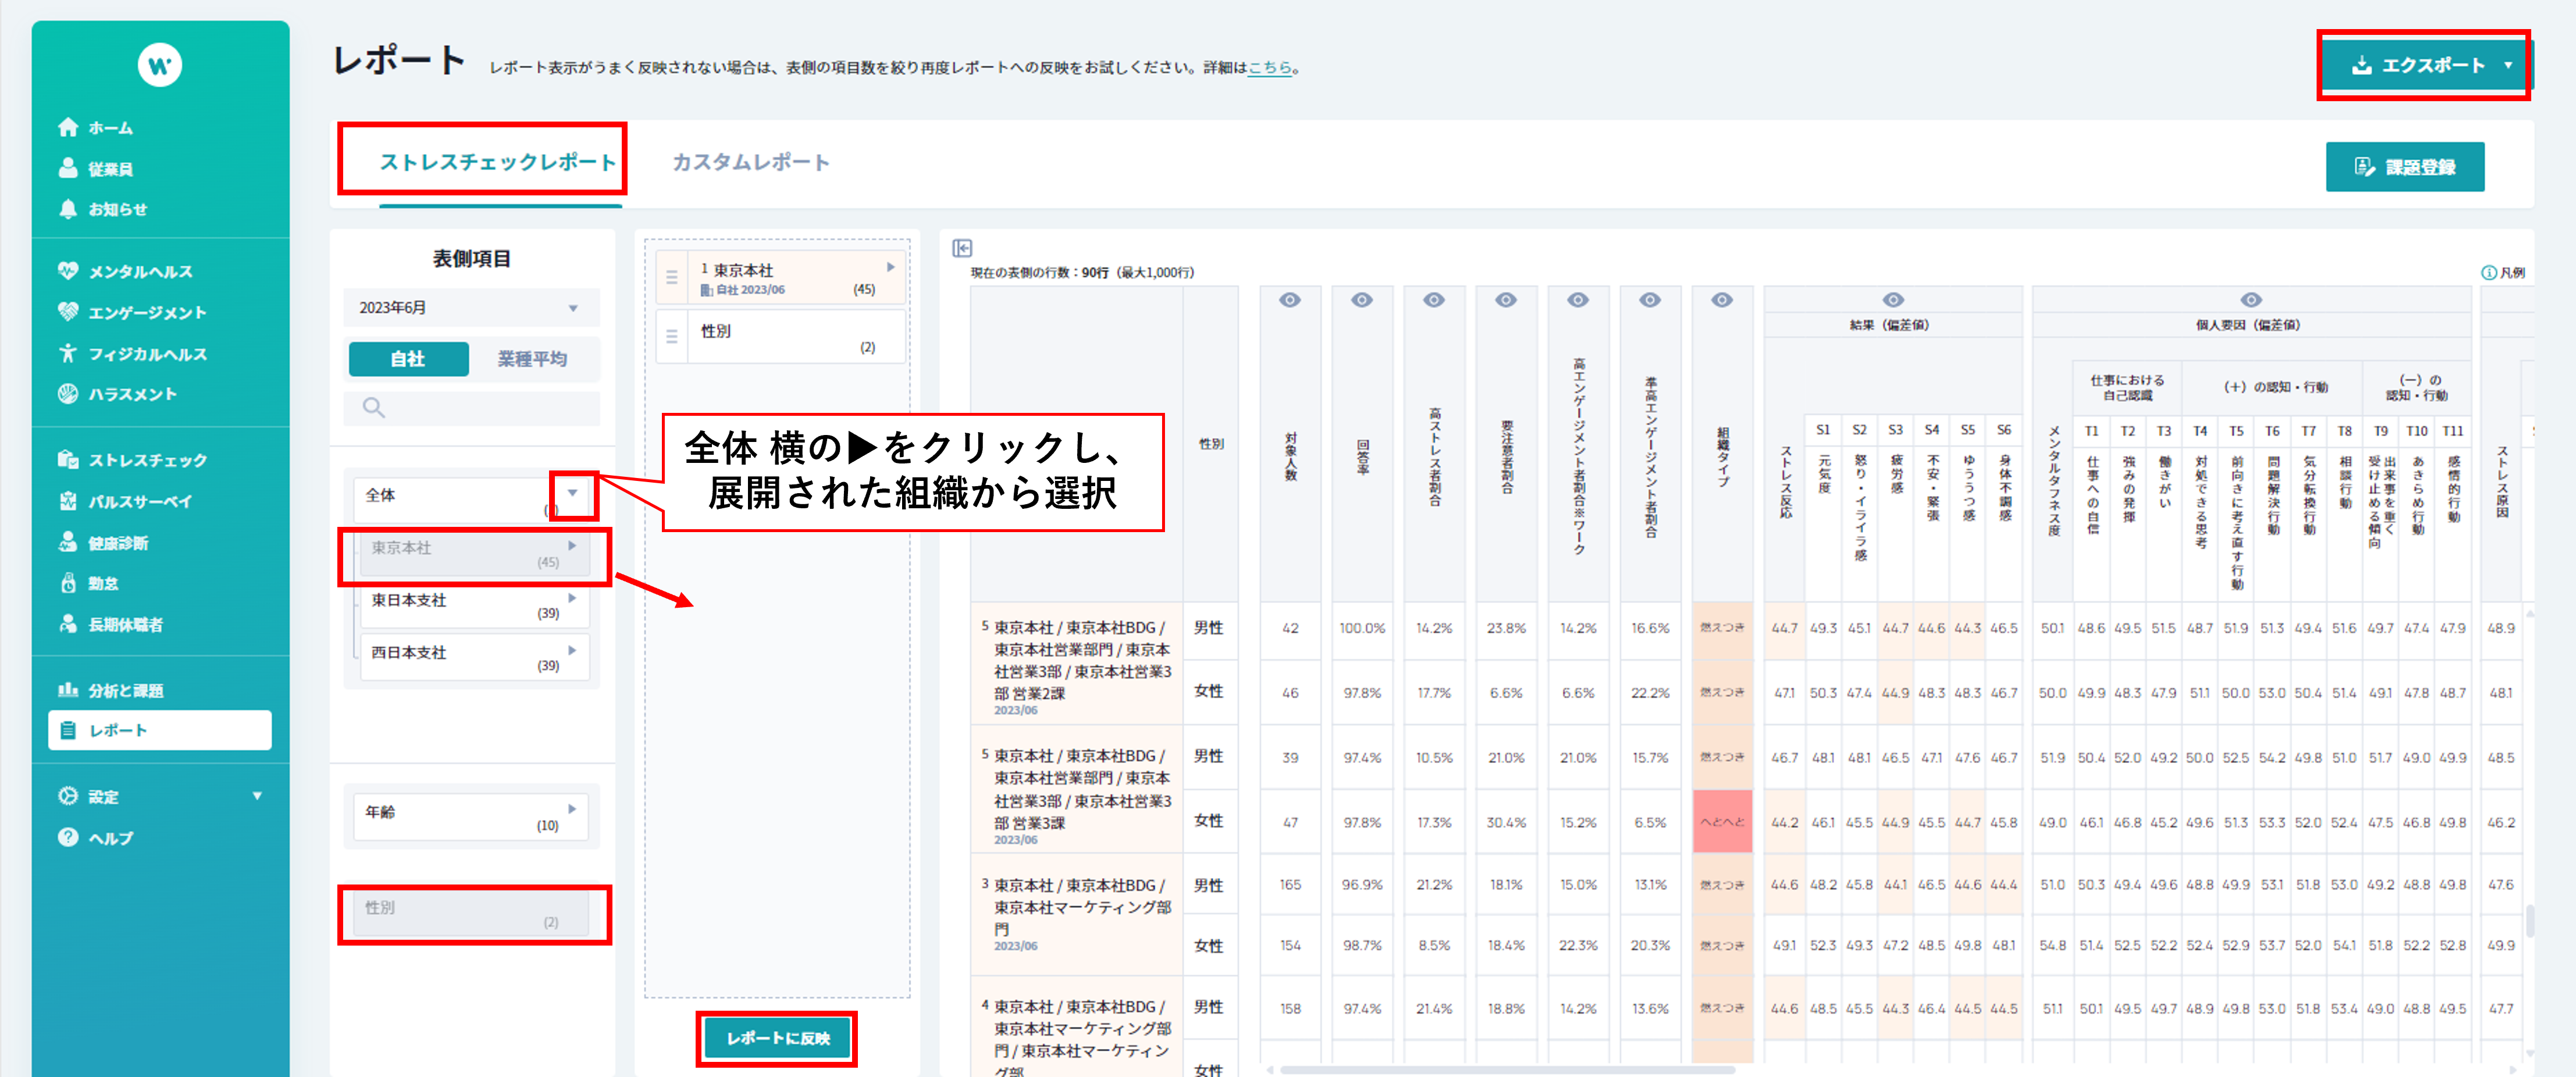Select the 自社 toggle button
The height and width of the screenshot is (1077, 2576).
(408, 359)
